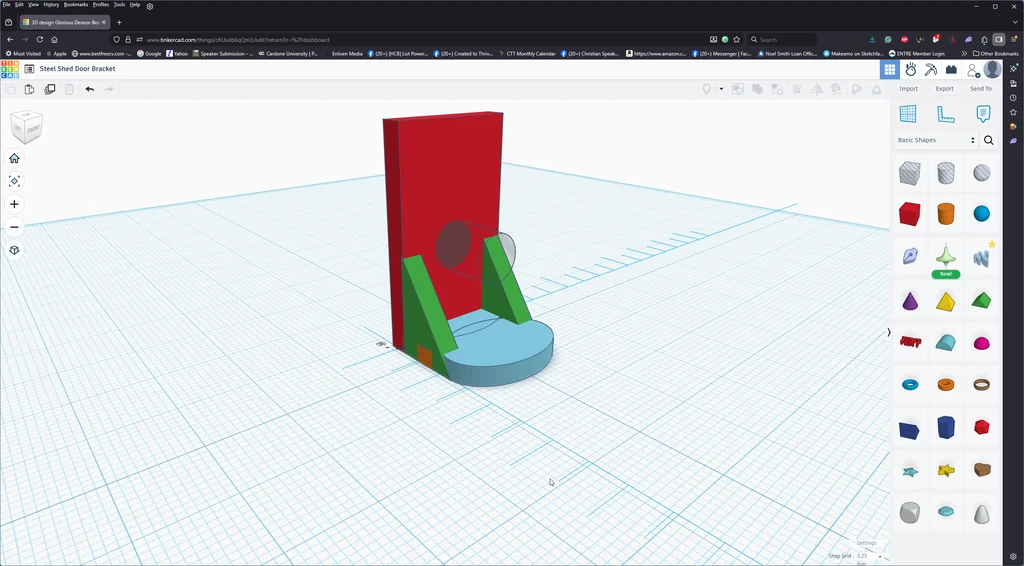Switch to the Blocks pickaxe mode
Image resolution: width=1024 pixels, height=566 pixels.
[x=930, y=69]
